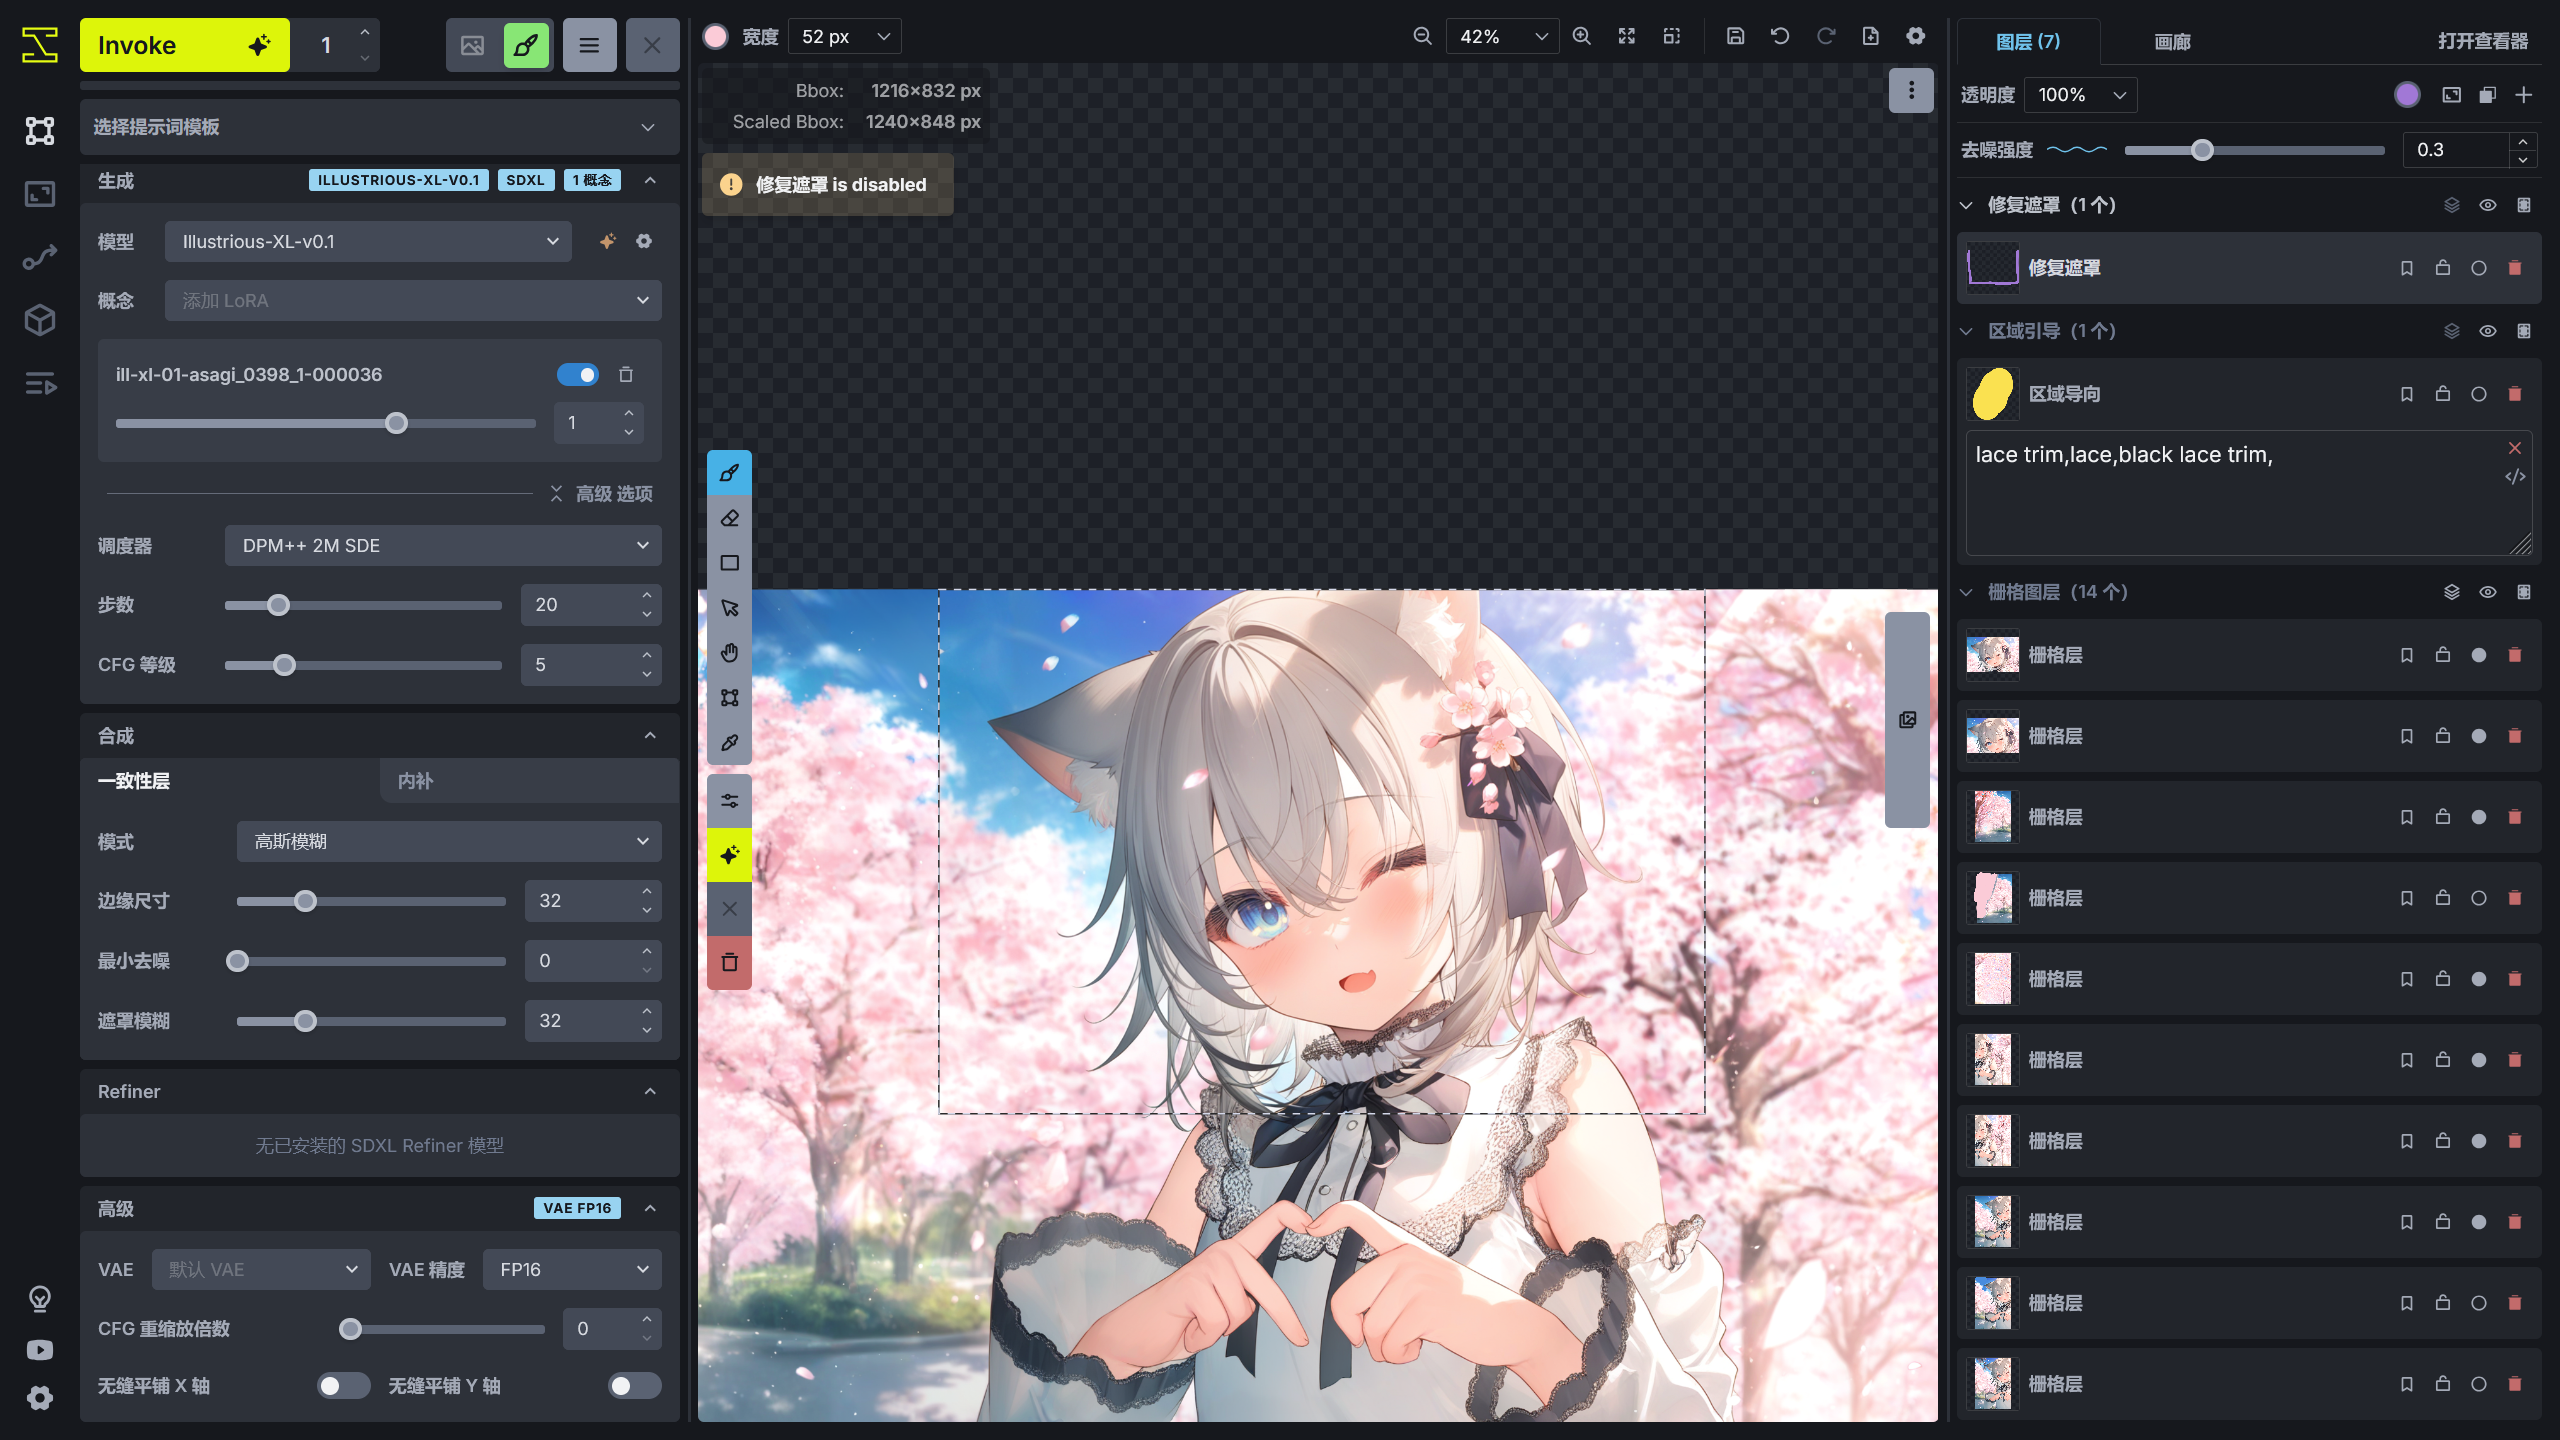Screen dimensions: 2560x1440
Task: Switch to the 内补 tab
Action: [x=415, y=781]
